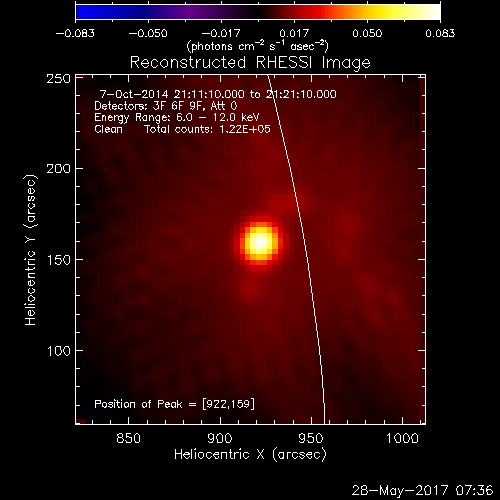Click the 'Total counts: 1.22E+05' text

pos(207,129)
